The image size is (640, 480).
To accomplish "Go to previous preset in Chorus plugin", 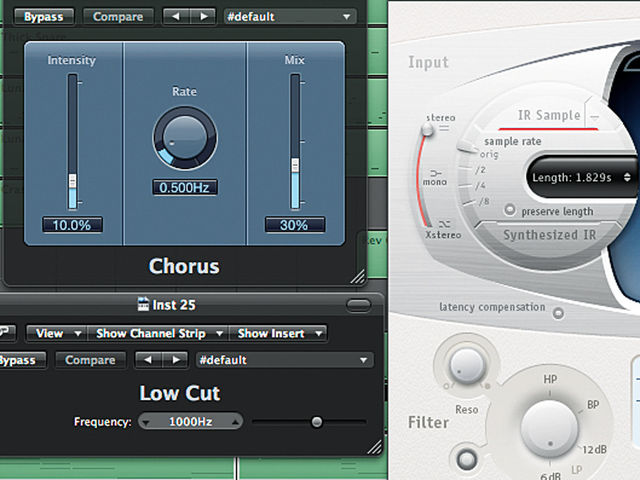I will tap(176, 17).
